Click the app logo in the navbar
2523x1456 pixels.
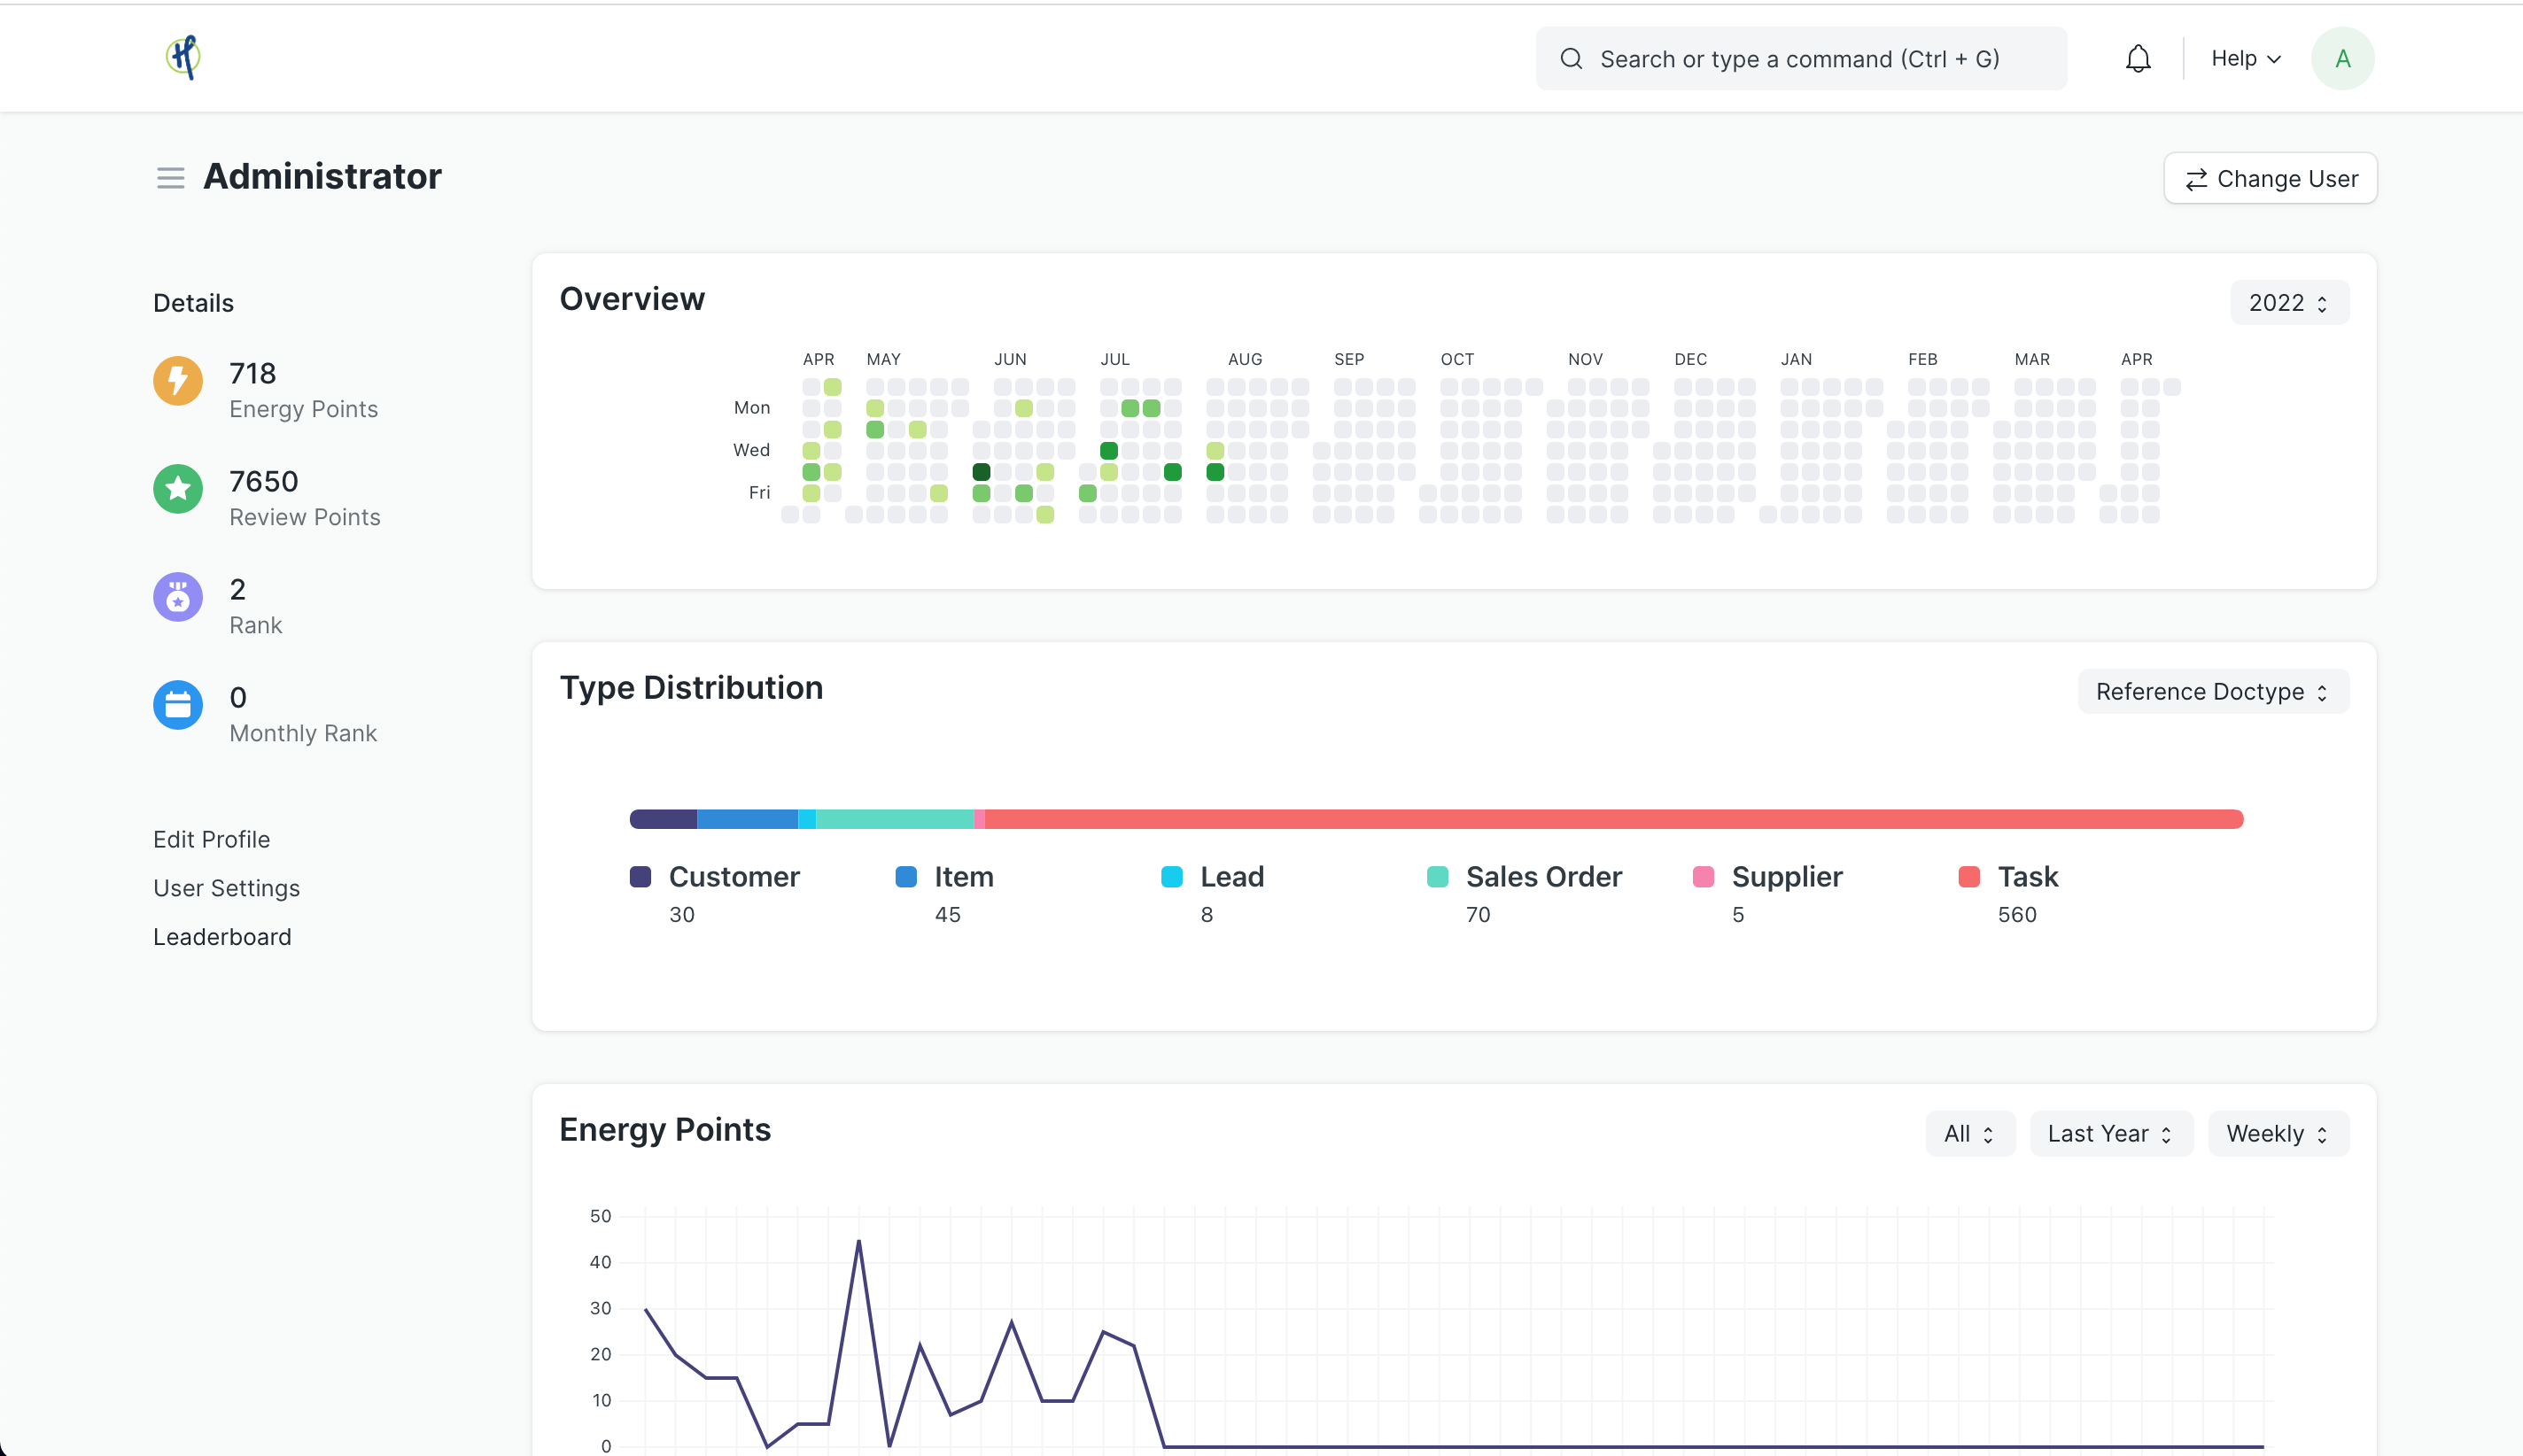tap(183, 58)
